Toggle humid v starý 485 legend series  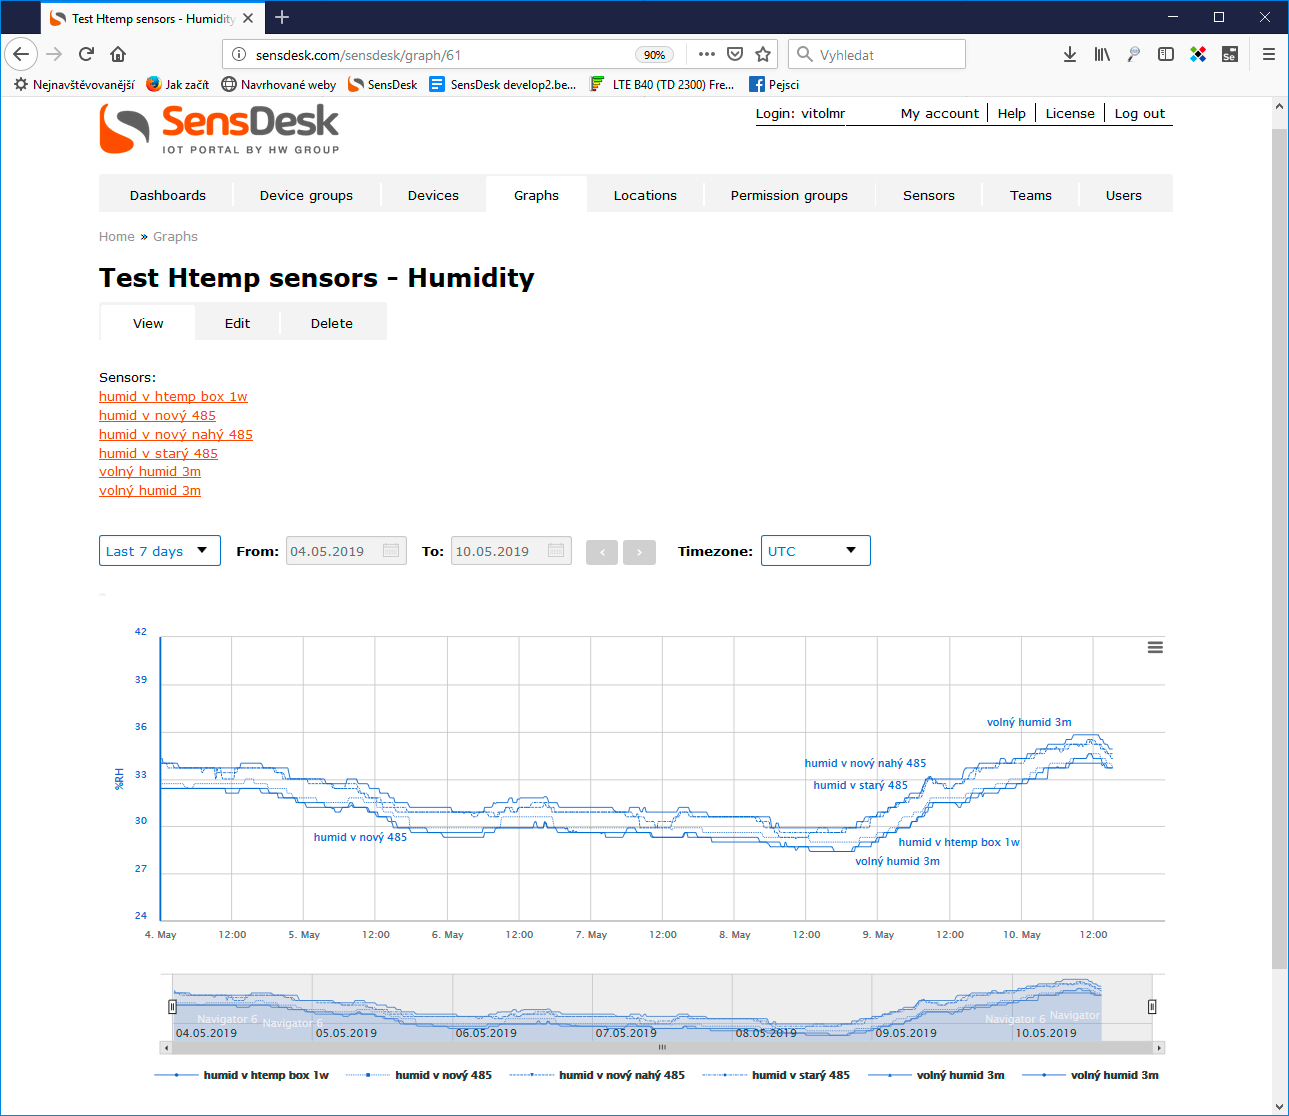point(776,1075)
